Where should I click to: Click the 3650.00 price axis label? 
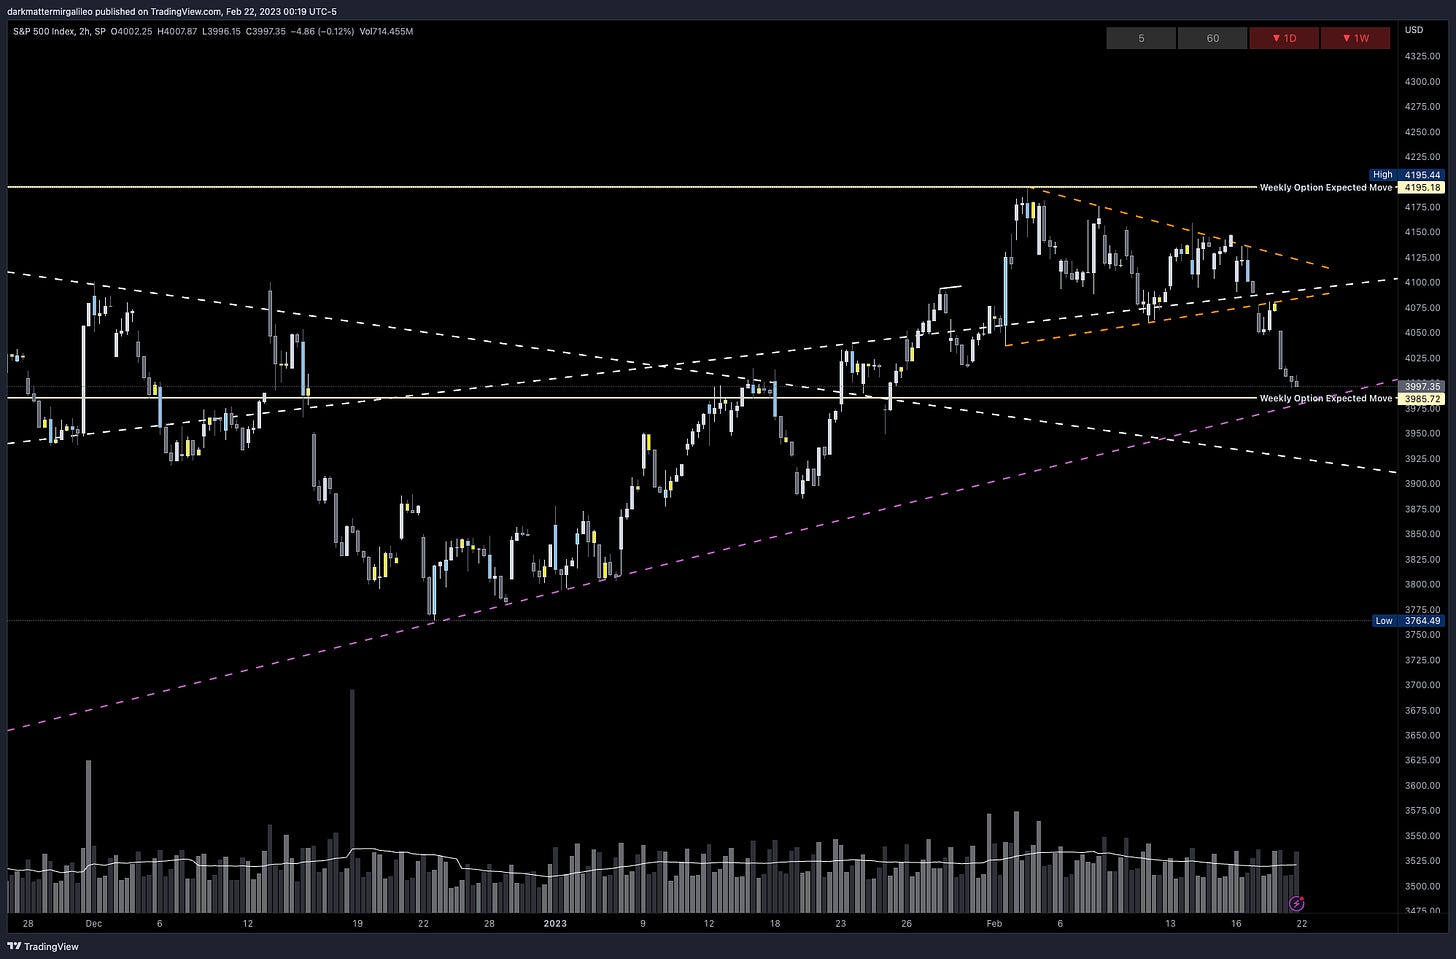[x=1422, y=736]
